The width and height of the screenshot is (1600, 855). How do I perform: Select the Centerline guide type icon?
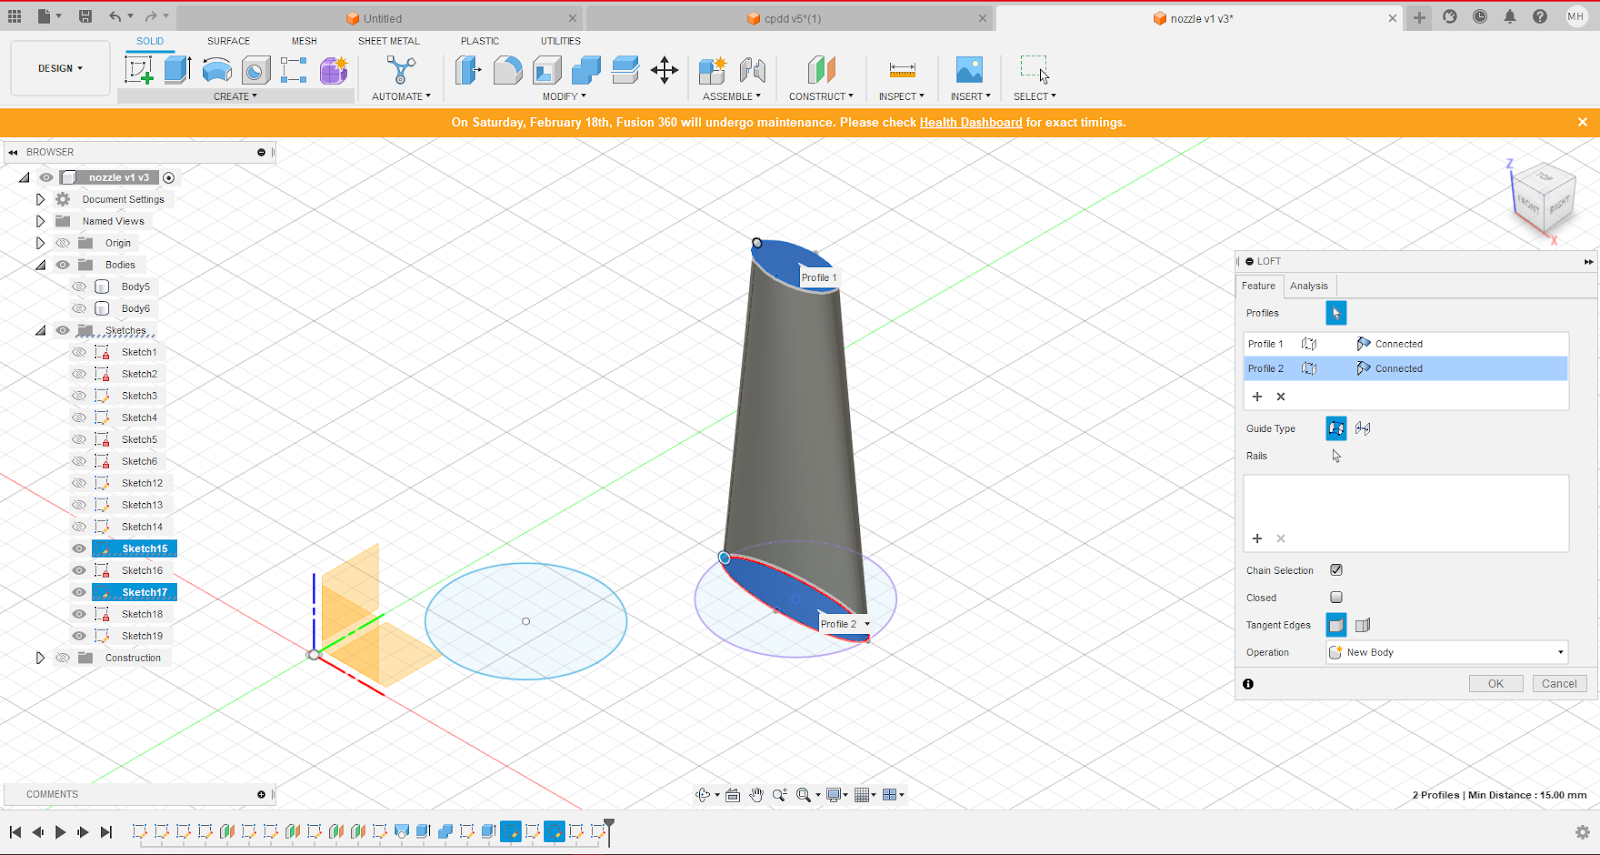pos(1363,428)
